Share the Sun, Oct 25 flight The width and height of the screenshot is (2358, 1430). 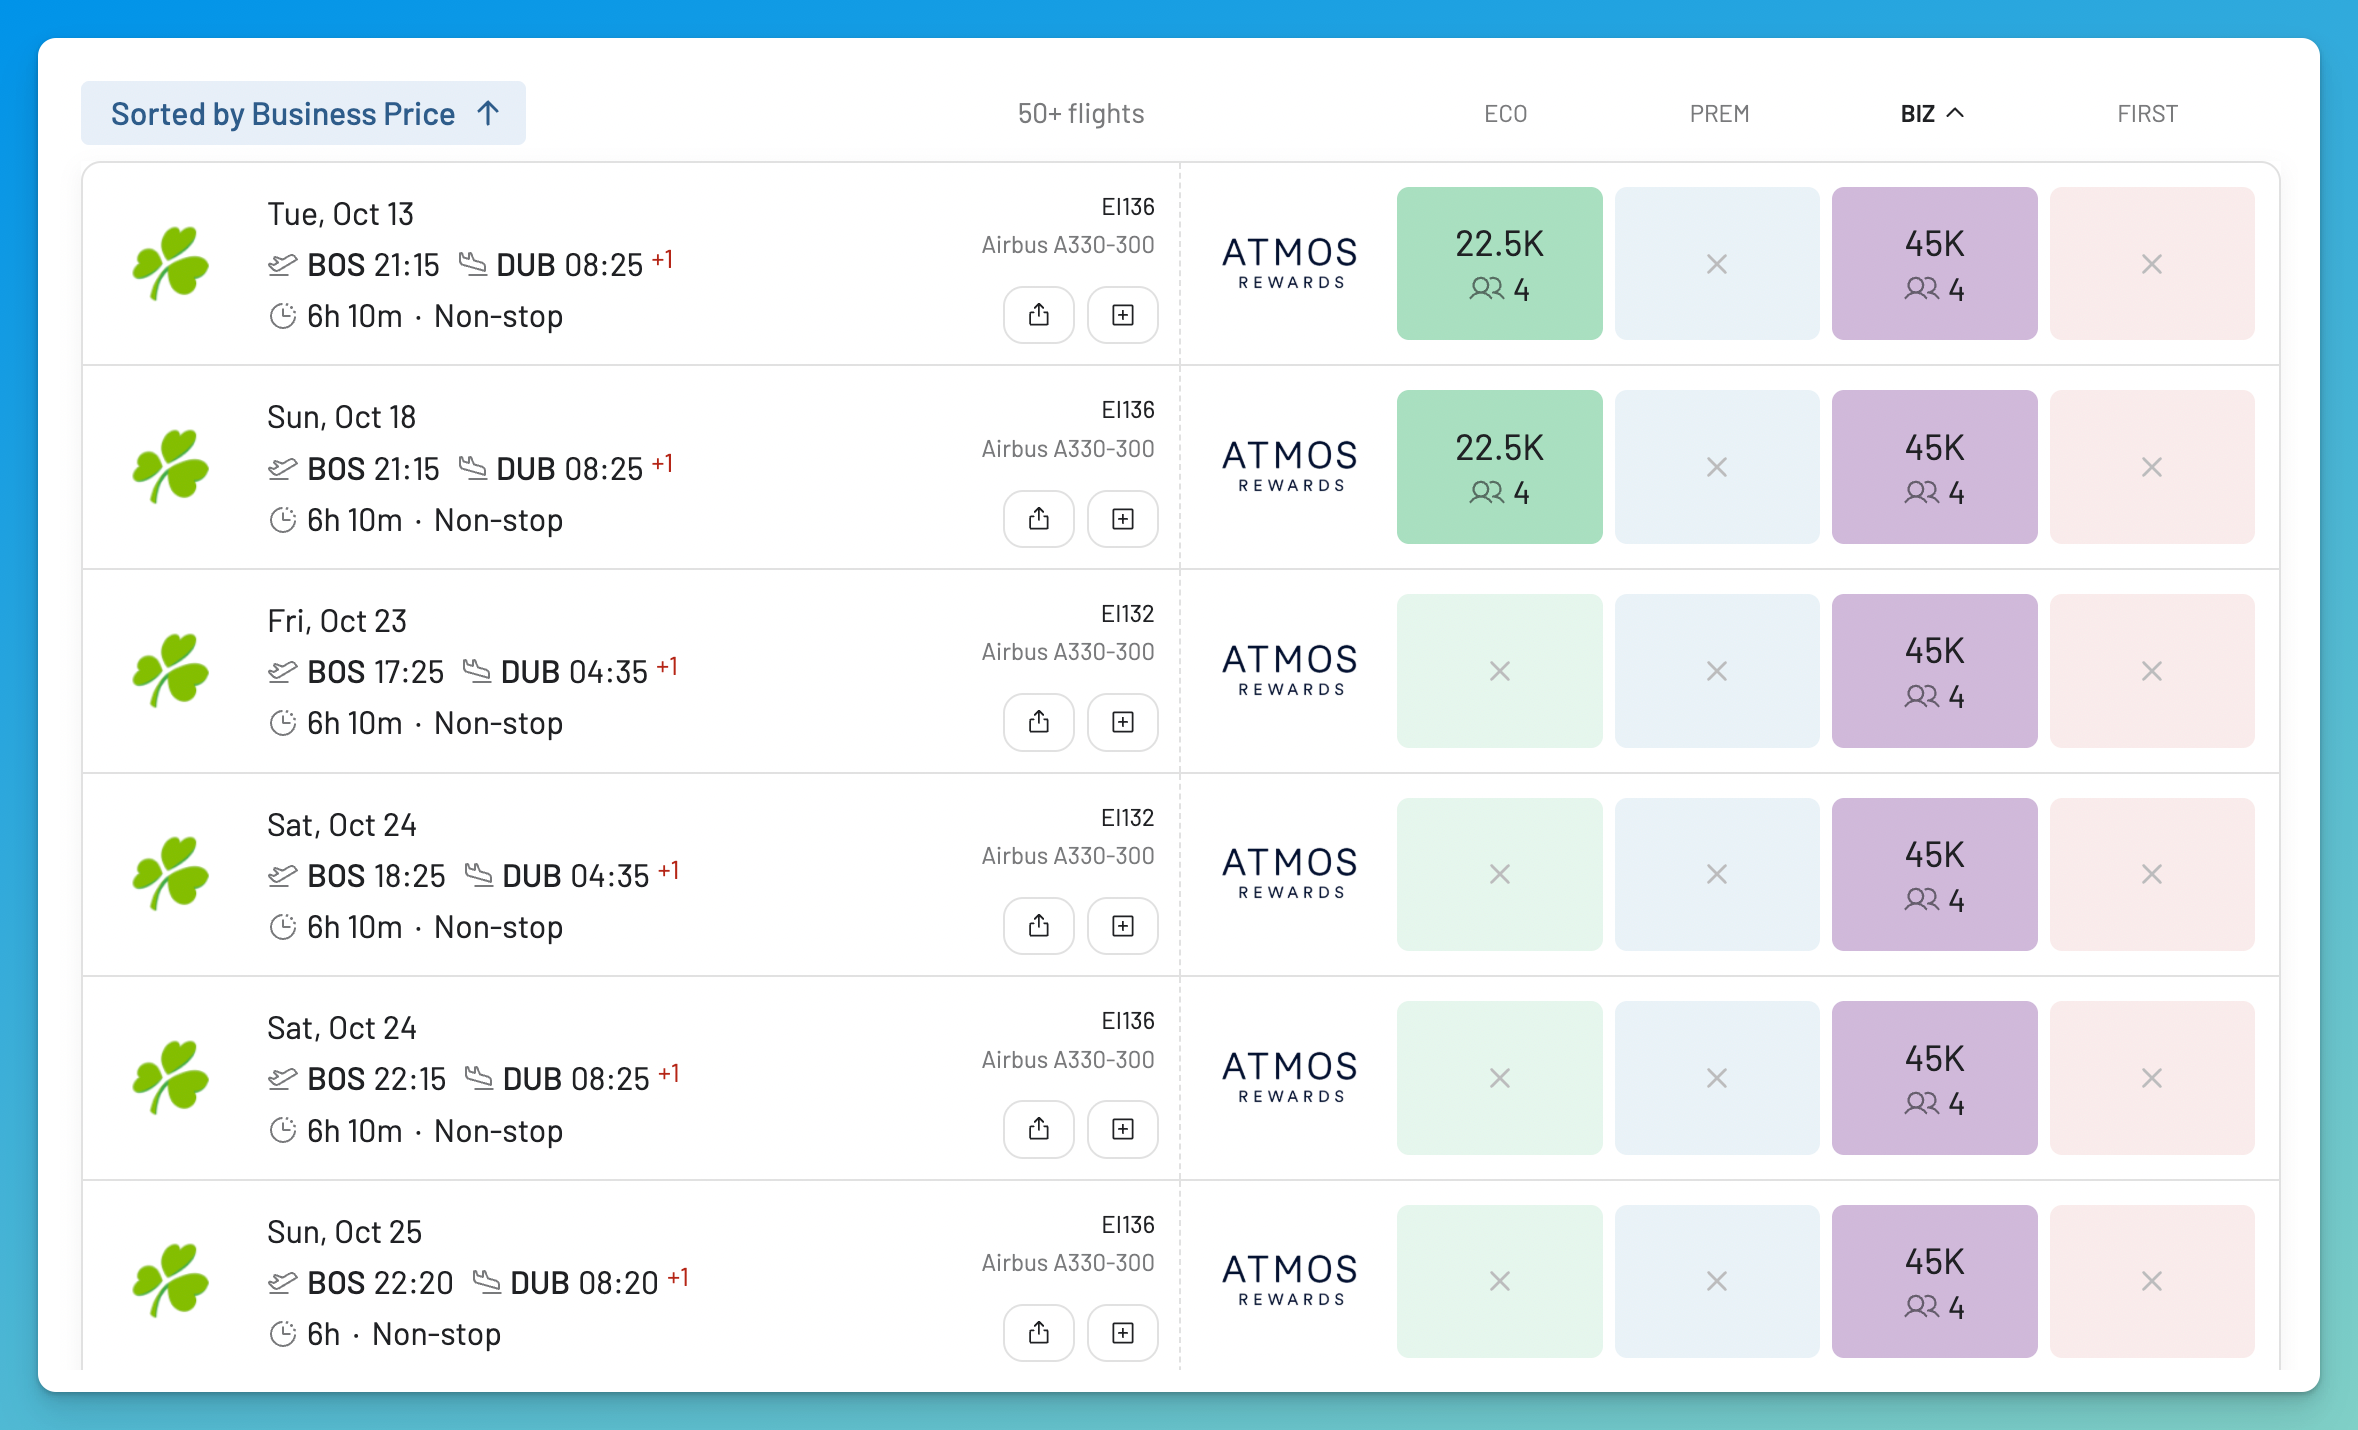click(x=1038, y=1333)
